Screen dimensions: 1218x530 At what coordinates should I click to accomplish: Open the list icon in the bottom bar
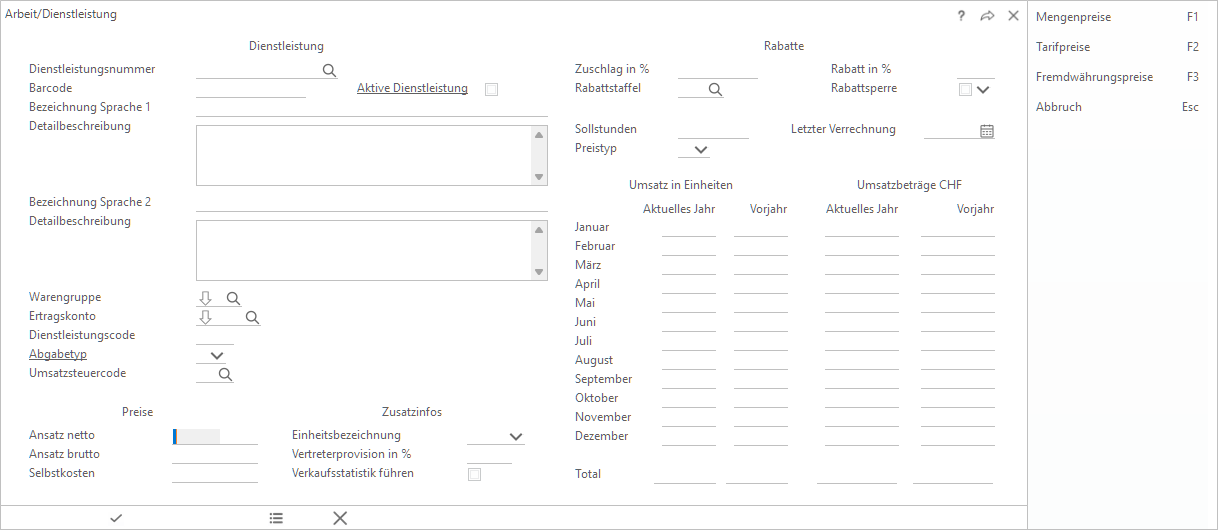(276, 517)
